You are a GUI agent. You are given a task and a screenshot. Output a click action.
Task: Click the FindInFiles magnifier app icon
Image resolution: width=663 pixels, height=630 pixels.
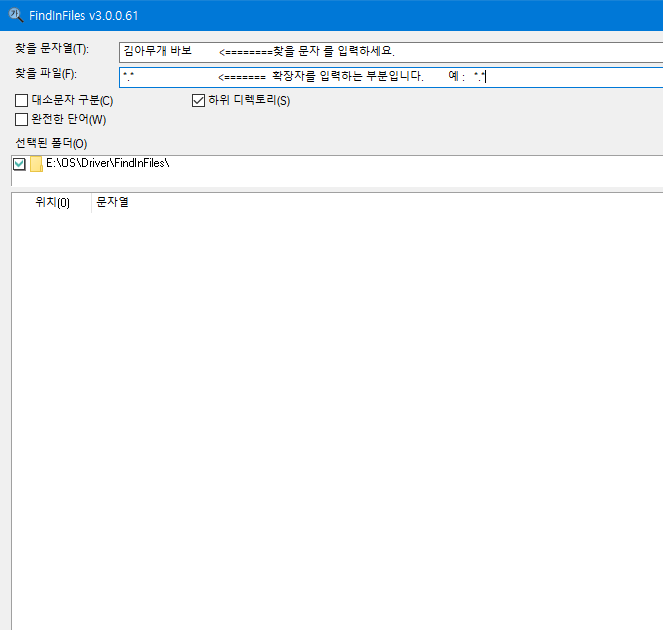15,14
